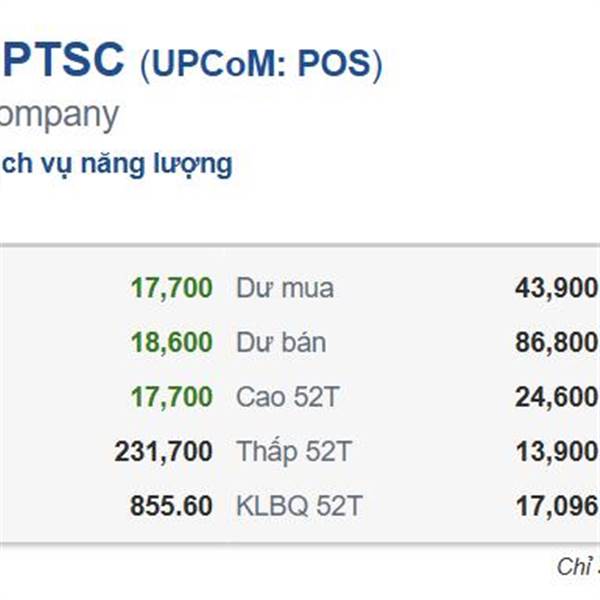Select the KLBQ 52T label
Viewport: 600px width, 600px height.
point(299,506)
